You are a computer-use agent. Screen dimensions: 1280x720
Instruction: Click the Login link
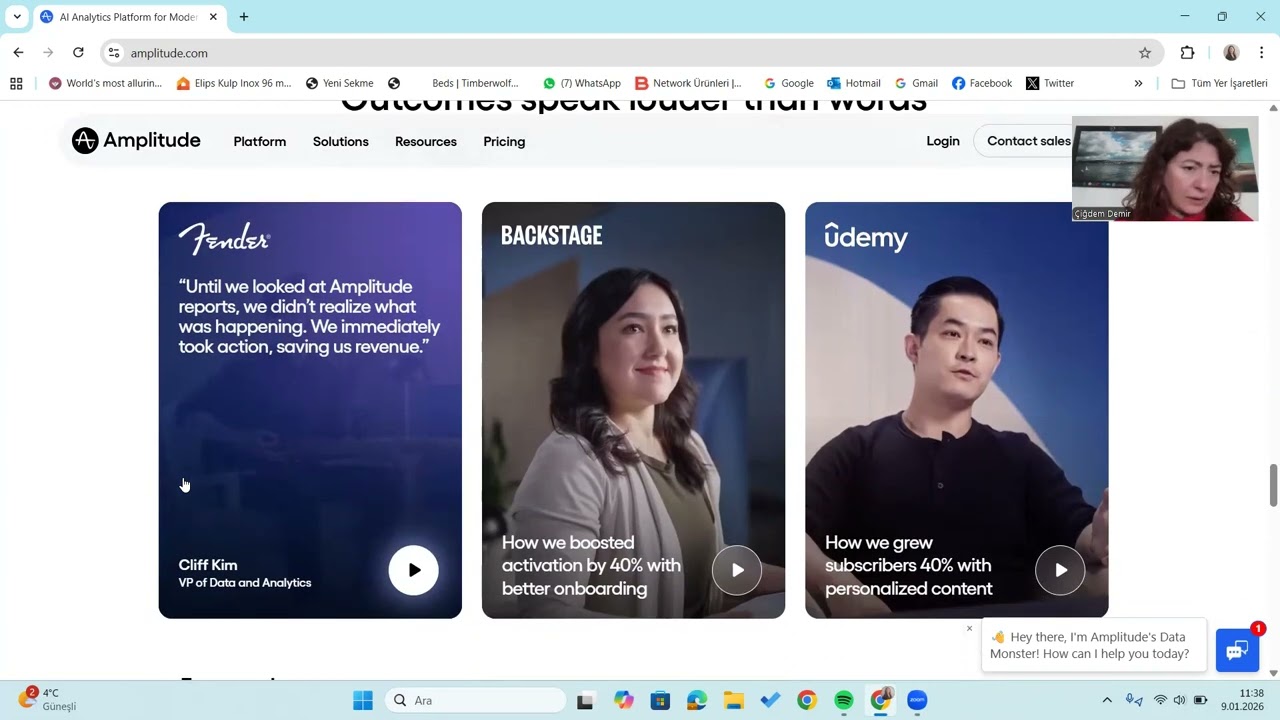943,141
